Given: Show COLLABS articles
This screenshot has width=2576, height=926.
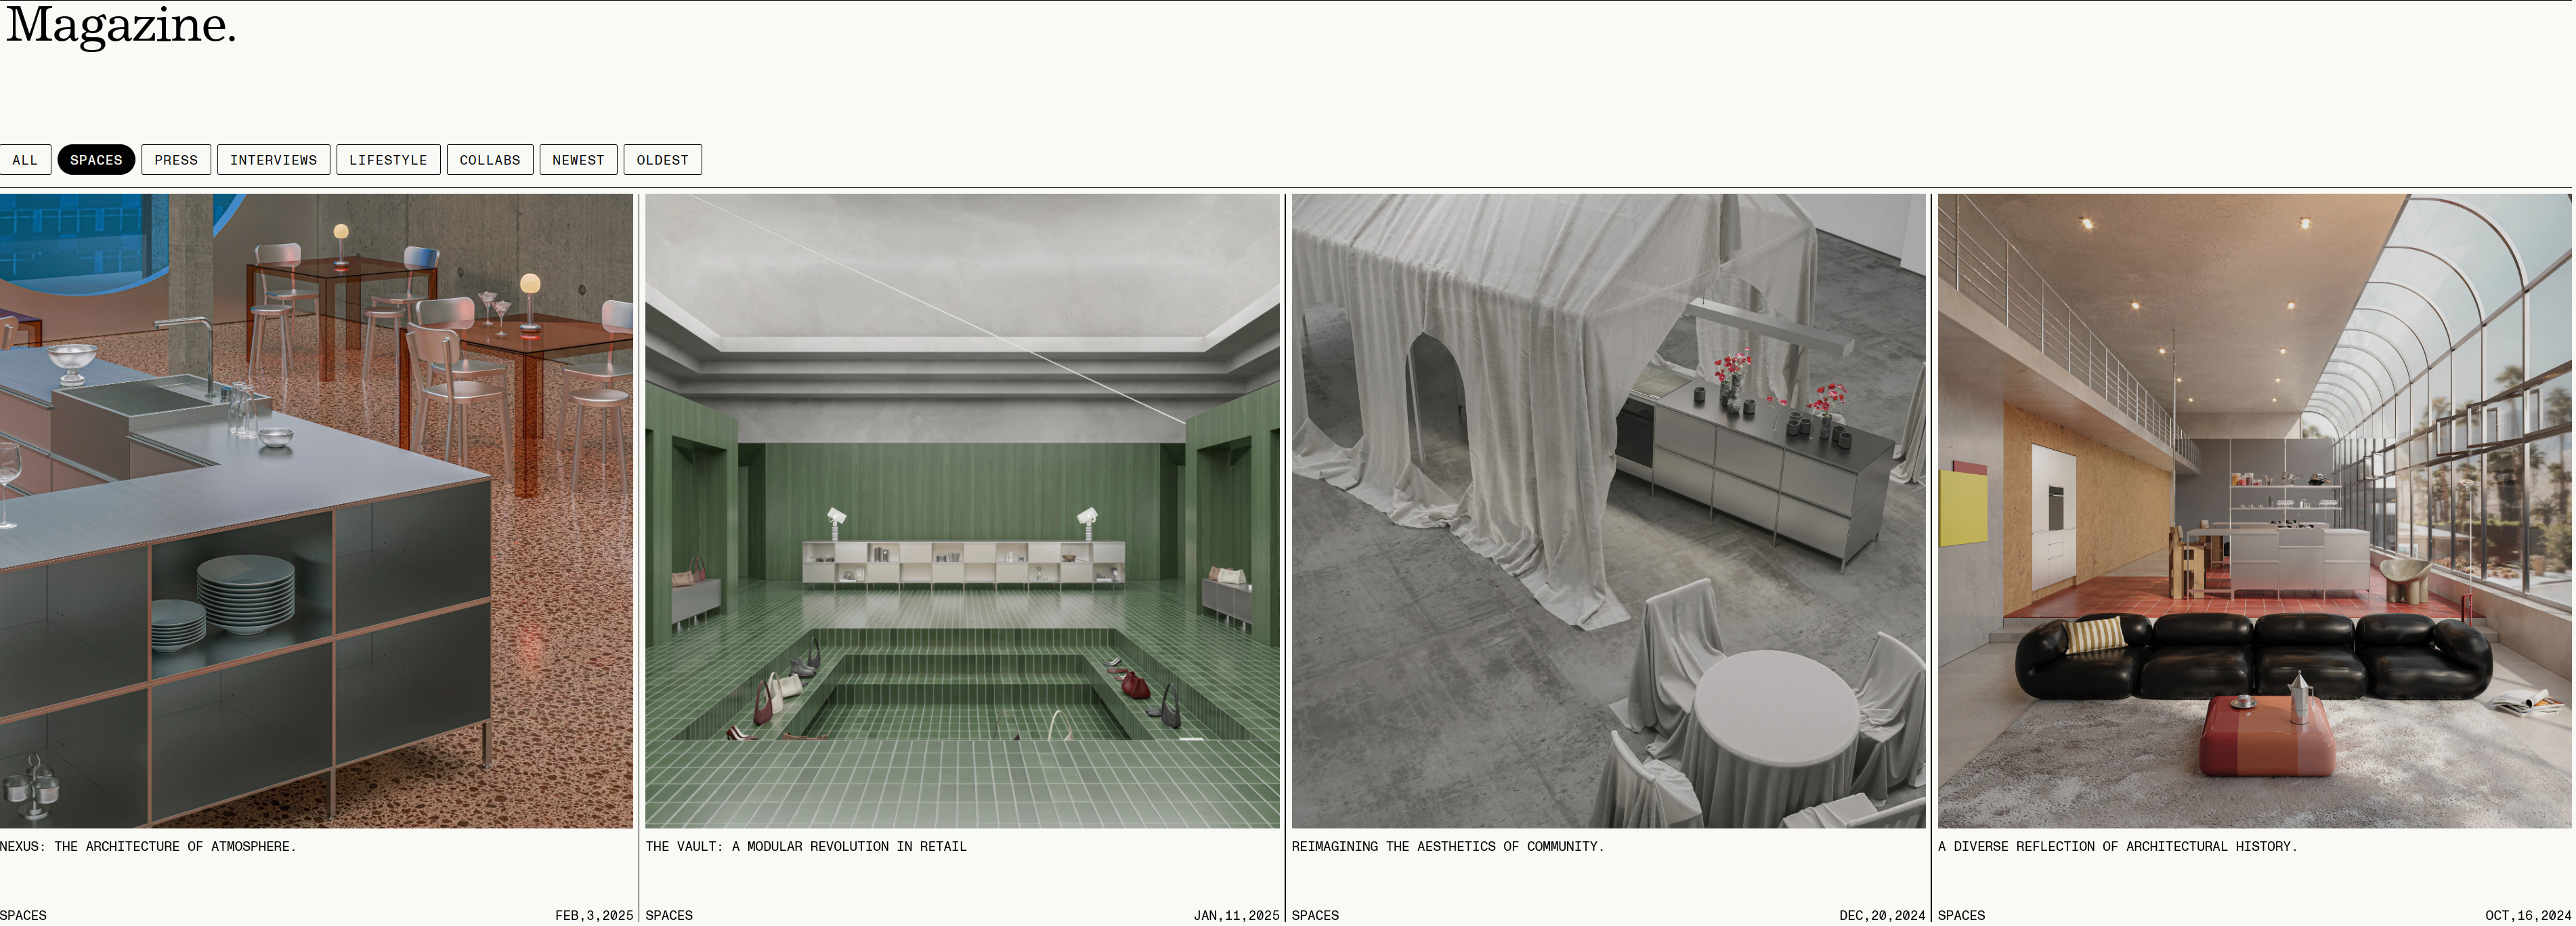Looking at the screenshot, I should [490, 160].
